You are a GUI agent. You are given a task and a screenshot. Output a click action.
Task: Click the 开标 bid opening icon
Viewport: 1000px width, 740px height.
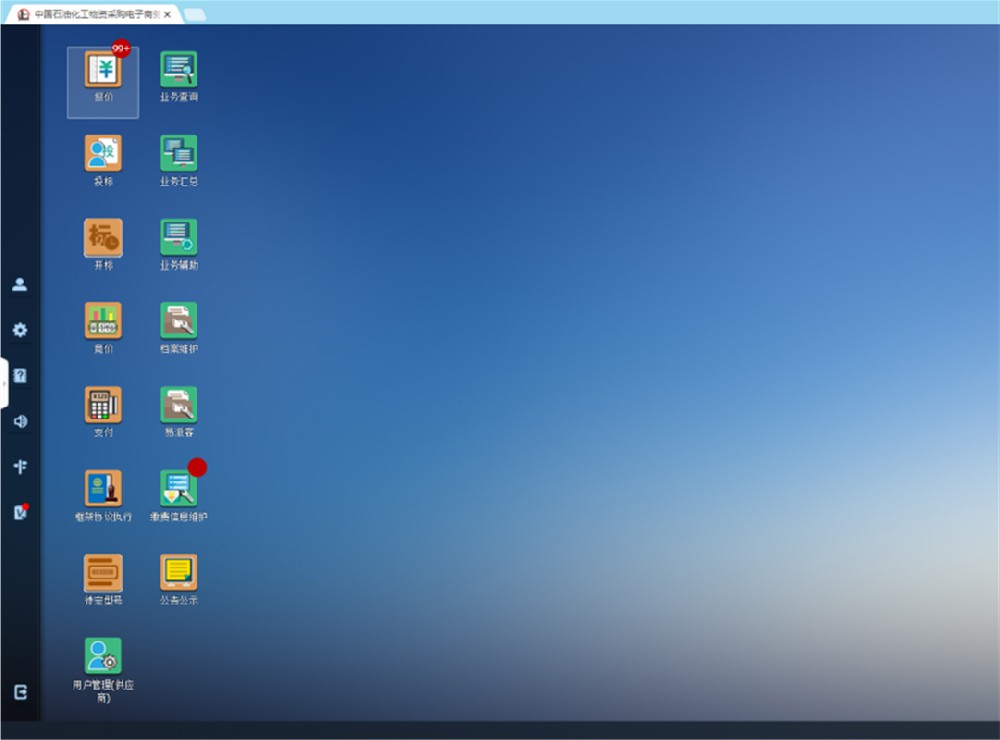coord(103,238)
